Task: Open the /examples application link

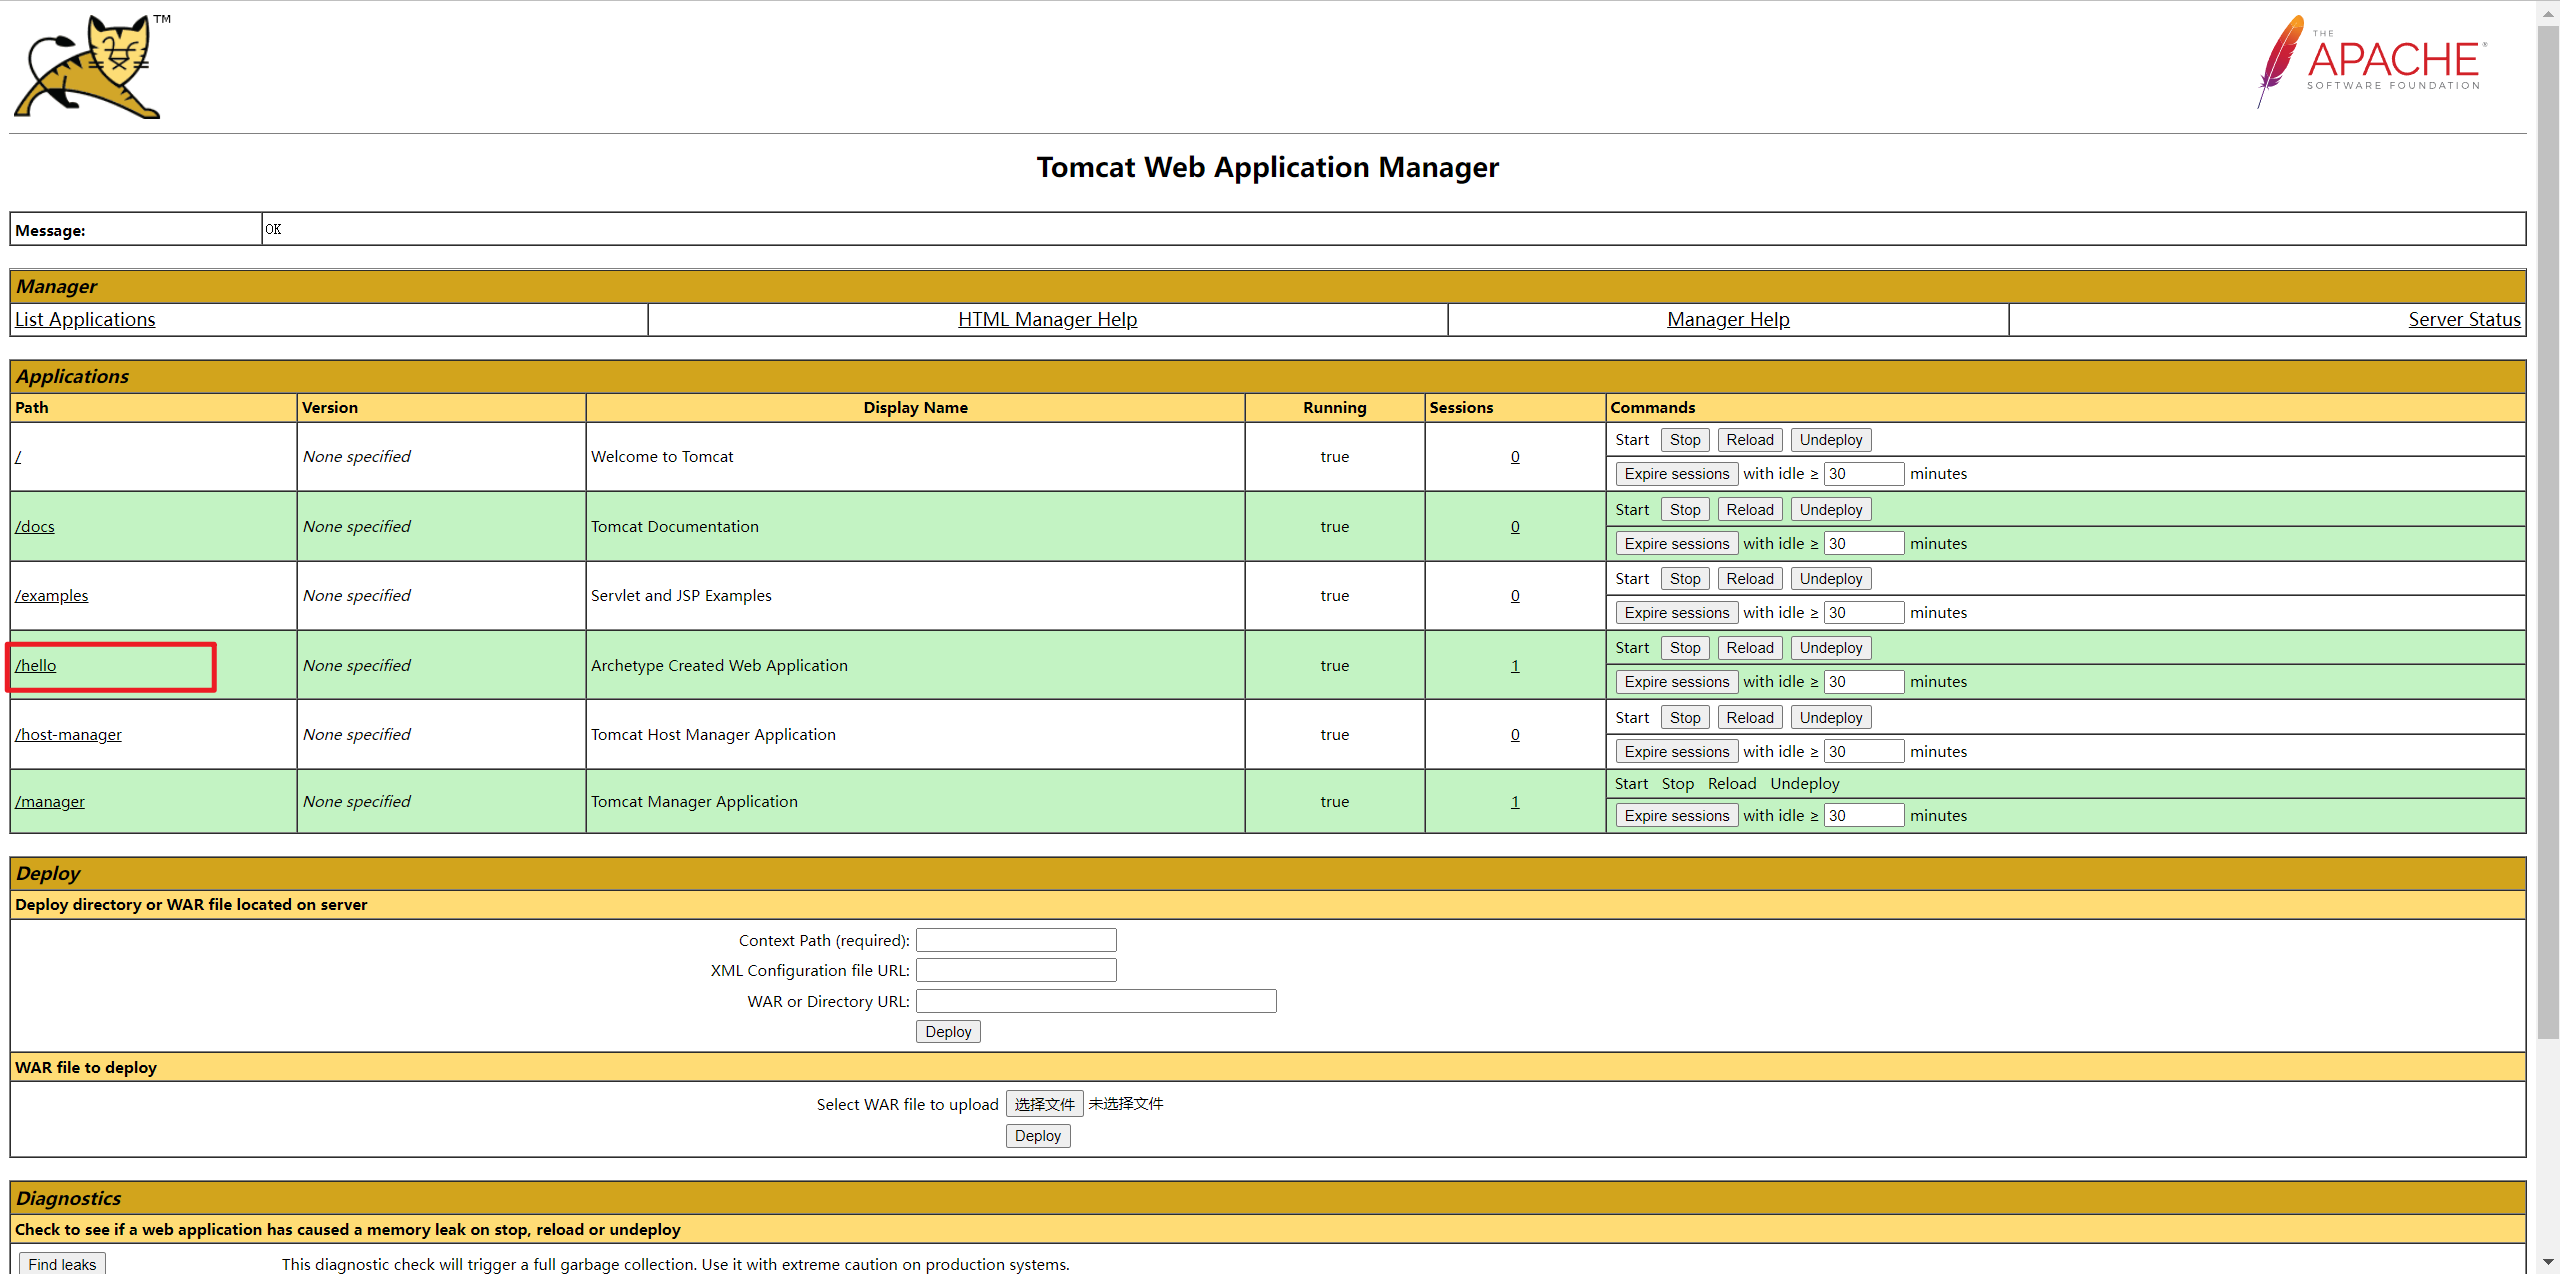Action: [x=52, y=595]
